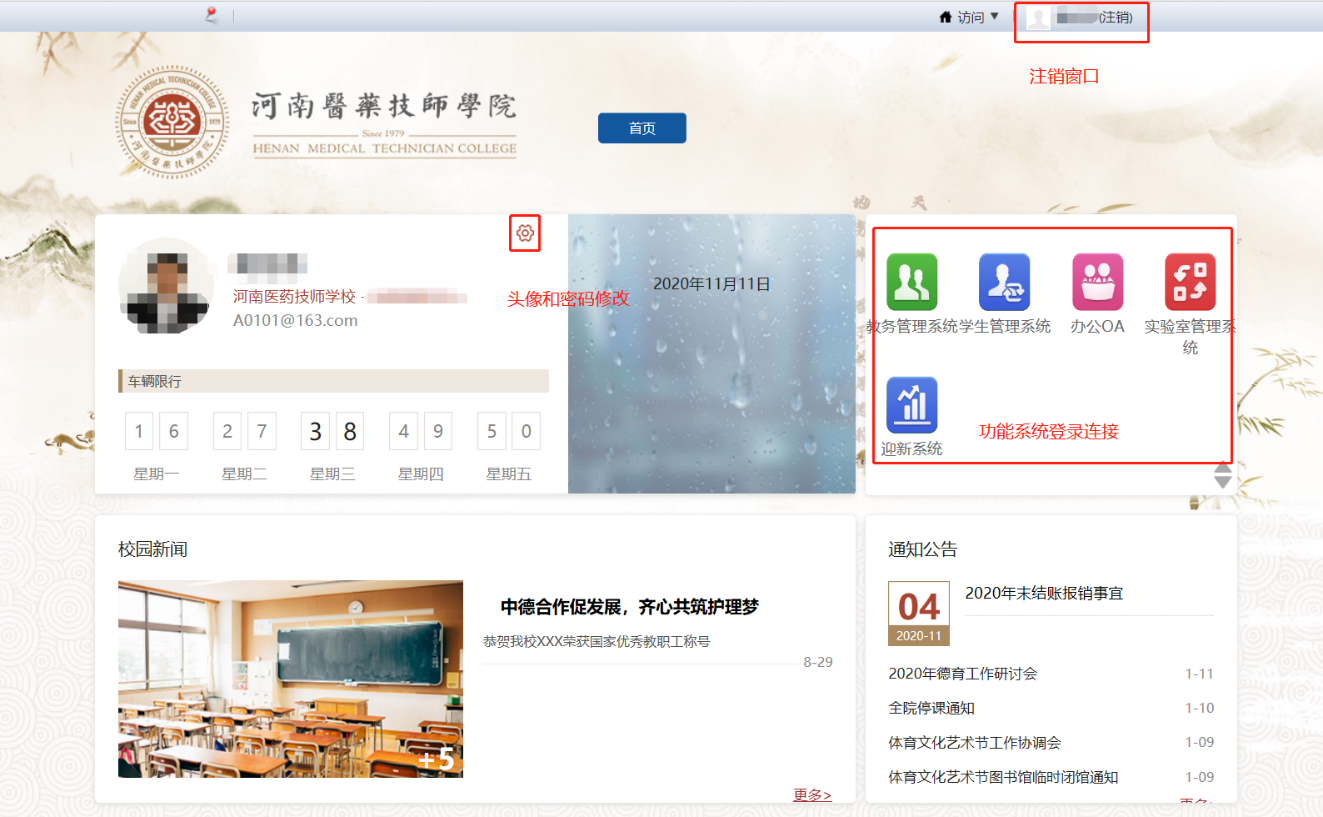1323x817 pixels.
Task: Click the 校园新闻 heading
Action: (152, 549)
